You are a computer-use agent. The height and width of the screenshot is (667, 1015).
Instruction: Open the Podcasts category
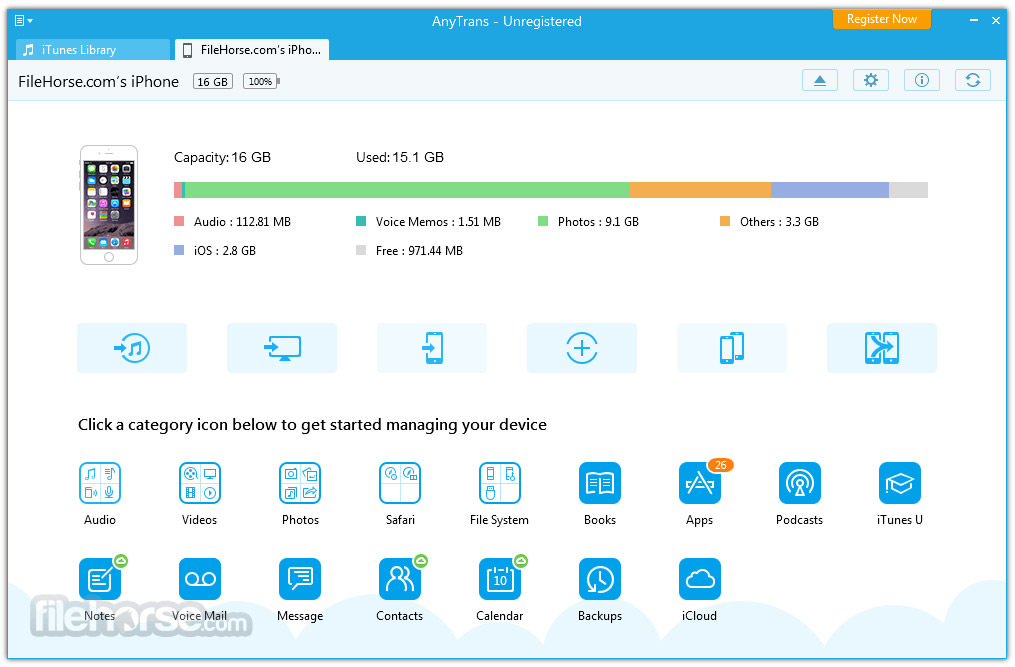(x=799, y=483)
